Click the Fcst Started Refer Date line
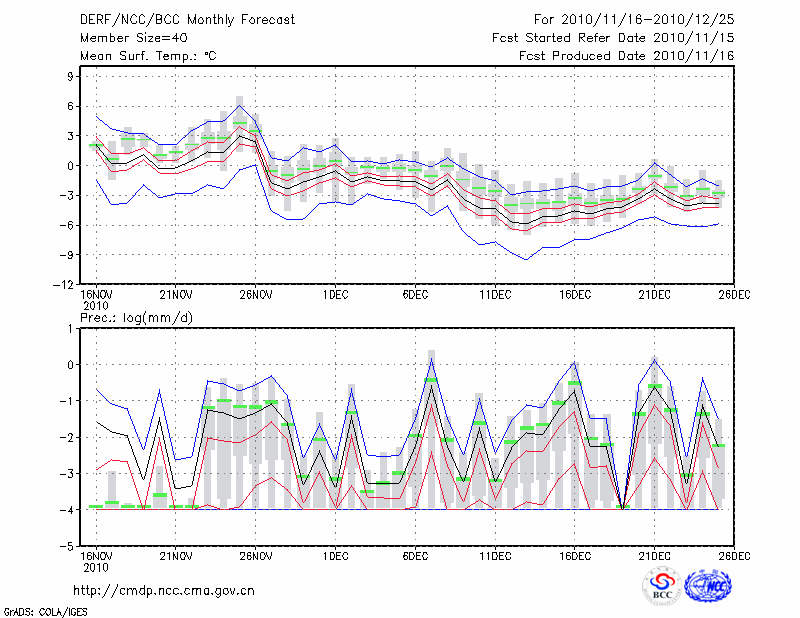800x618 pixels. pos(613,37)
